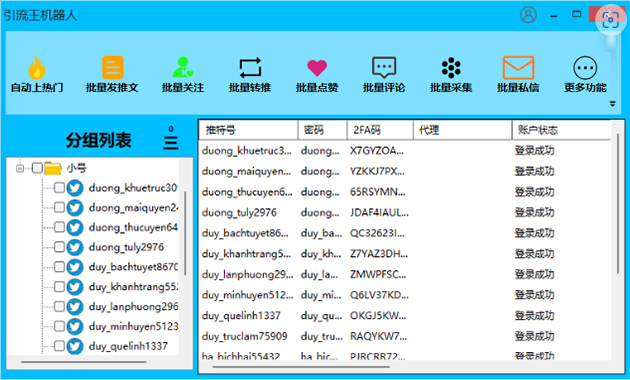Open 批量采集 collection tool
The image size is (630, 380).
point(451,74)
